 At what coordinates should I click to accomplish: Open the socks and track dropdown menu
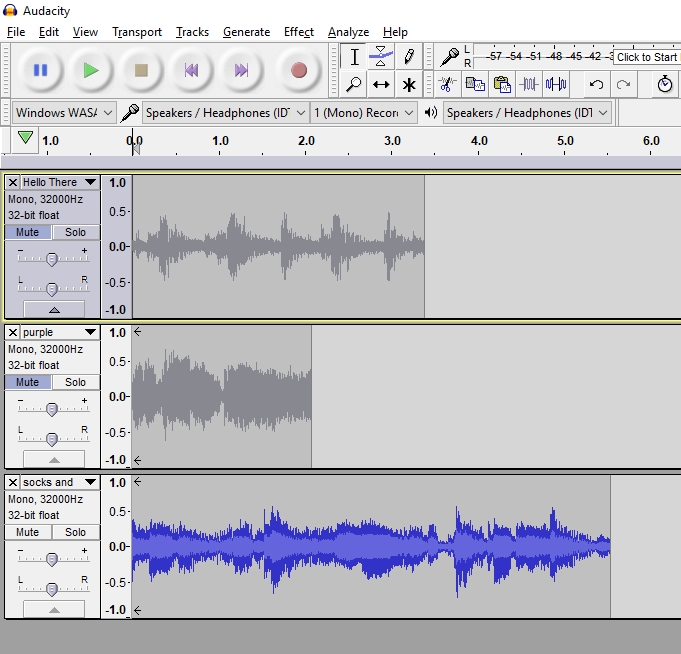[x=90, y=482]
